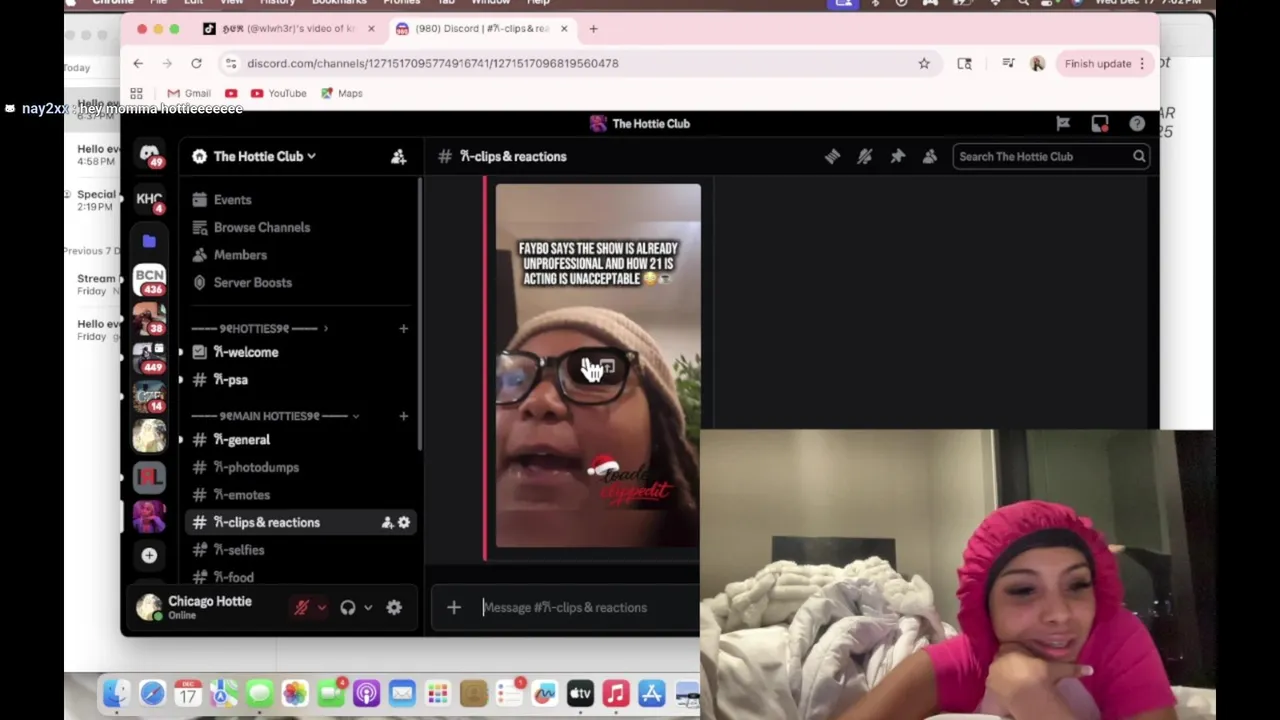Image resolution: width=1280 pixels, height=720 pixels.
Task: Collapse the MAIN HOTTIES category
Action: pos(275,416)
